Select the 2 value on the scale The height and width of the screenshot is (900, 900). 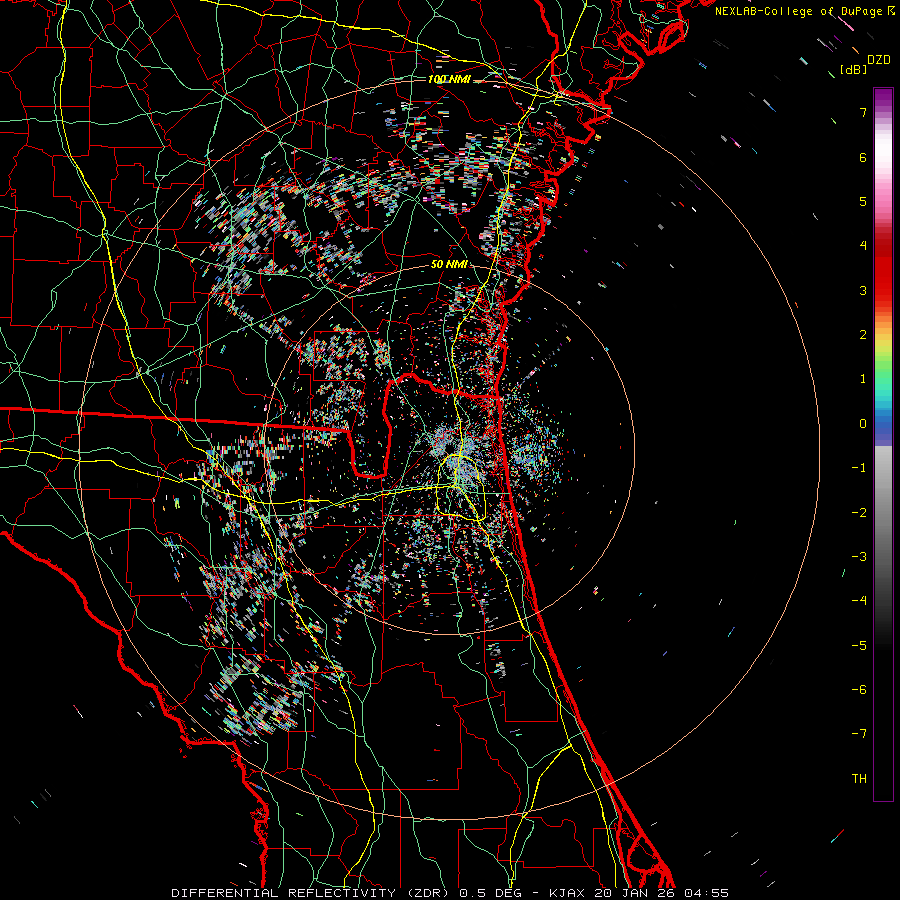tap(863, 335)
